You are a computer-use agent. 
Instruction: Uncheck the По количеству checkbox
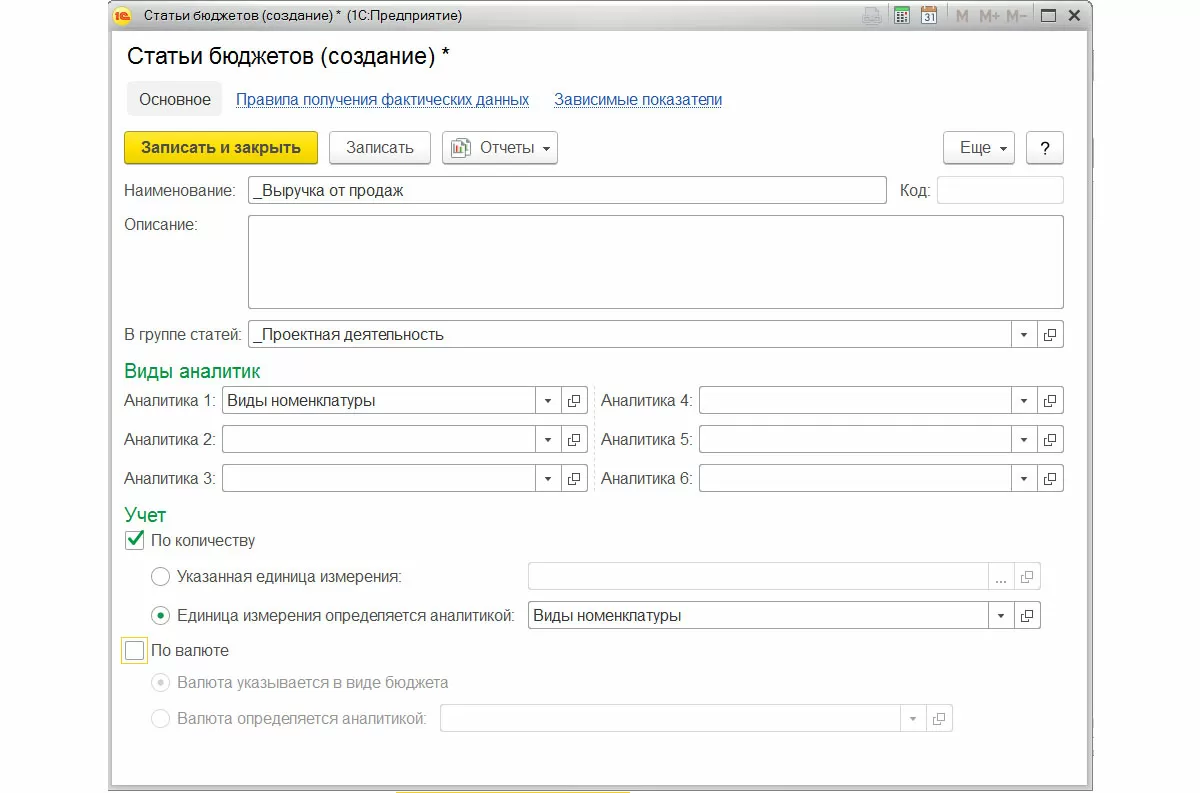tap(135, 541)
